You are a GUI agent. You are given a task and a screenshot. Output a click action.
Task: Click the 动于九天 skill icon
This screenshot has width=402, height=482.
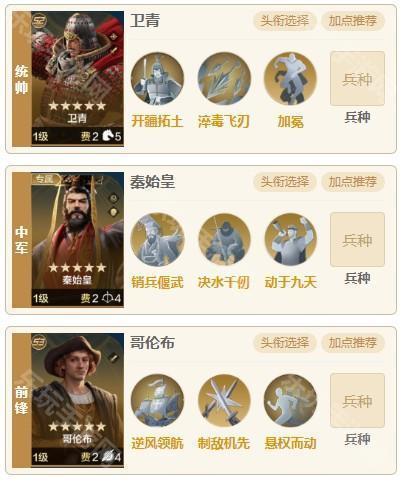[x=290, y=240]
